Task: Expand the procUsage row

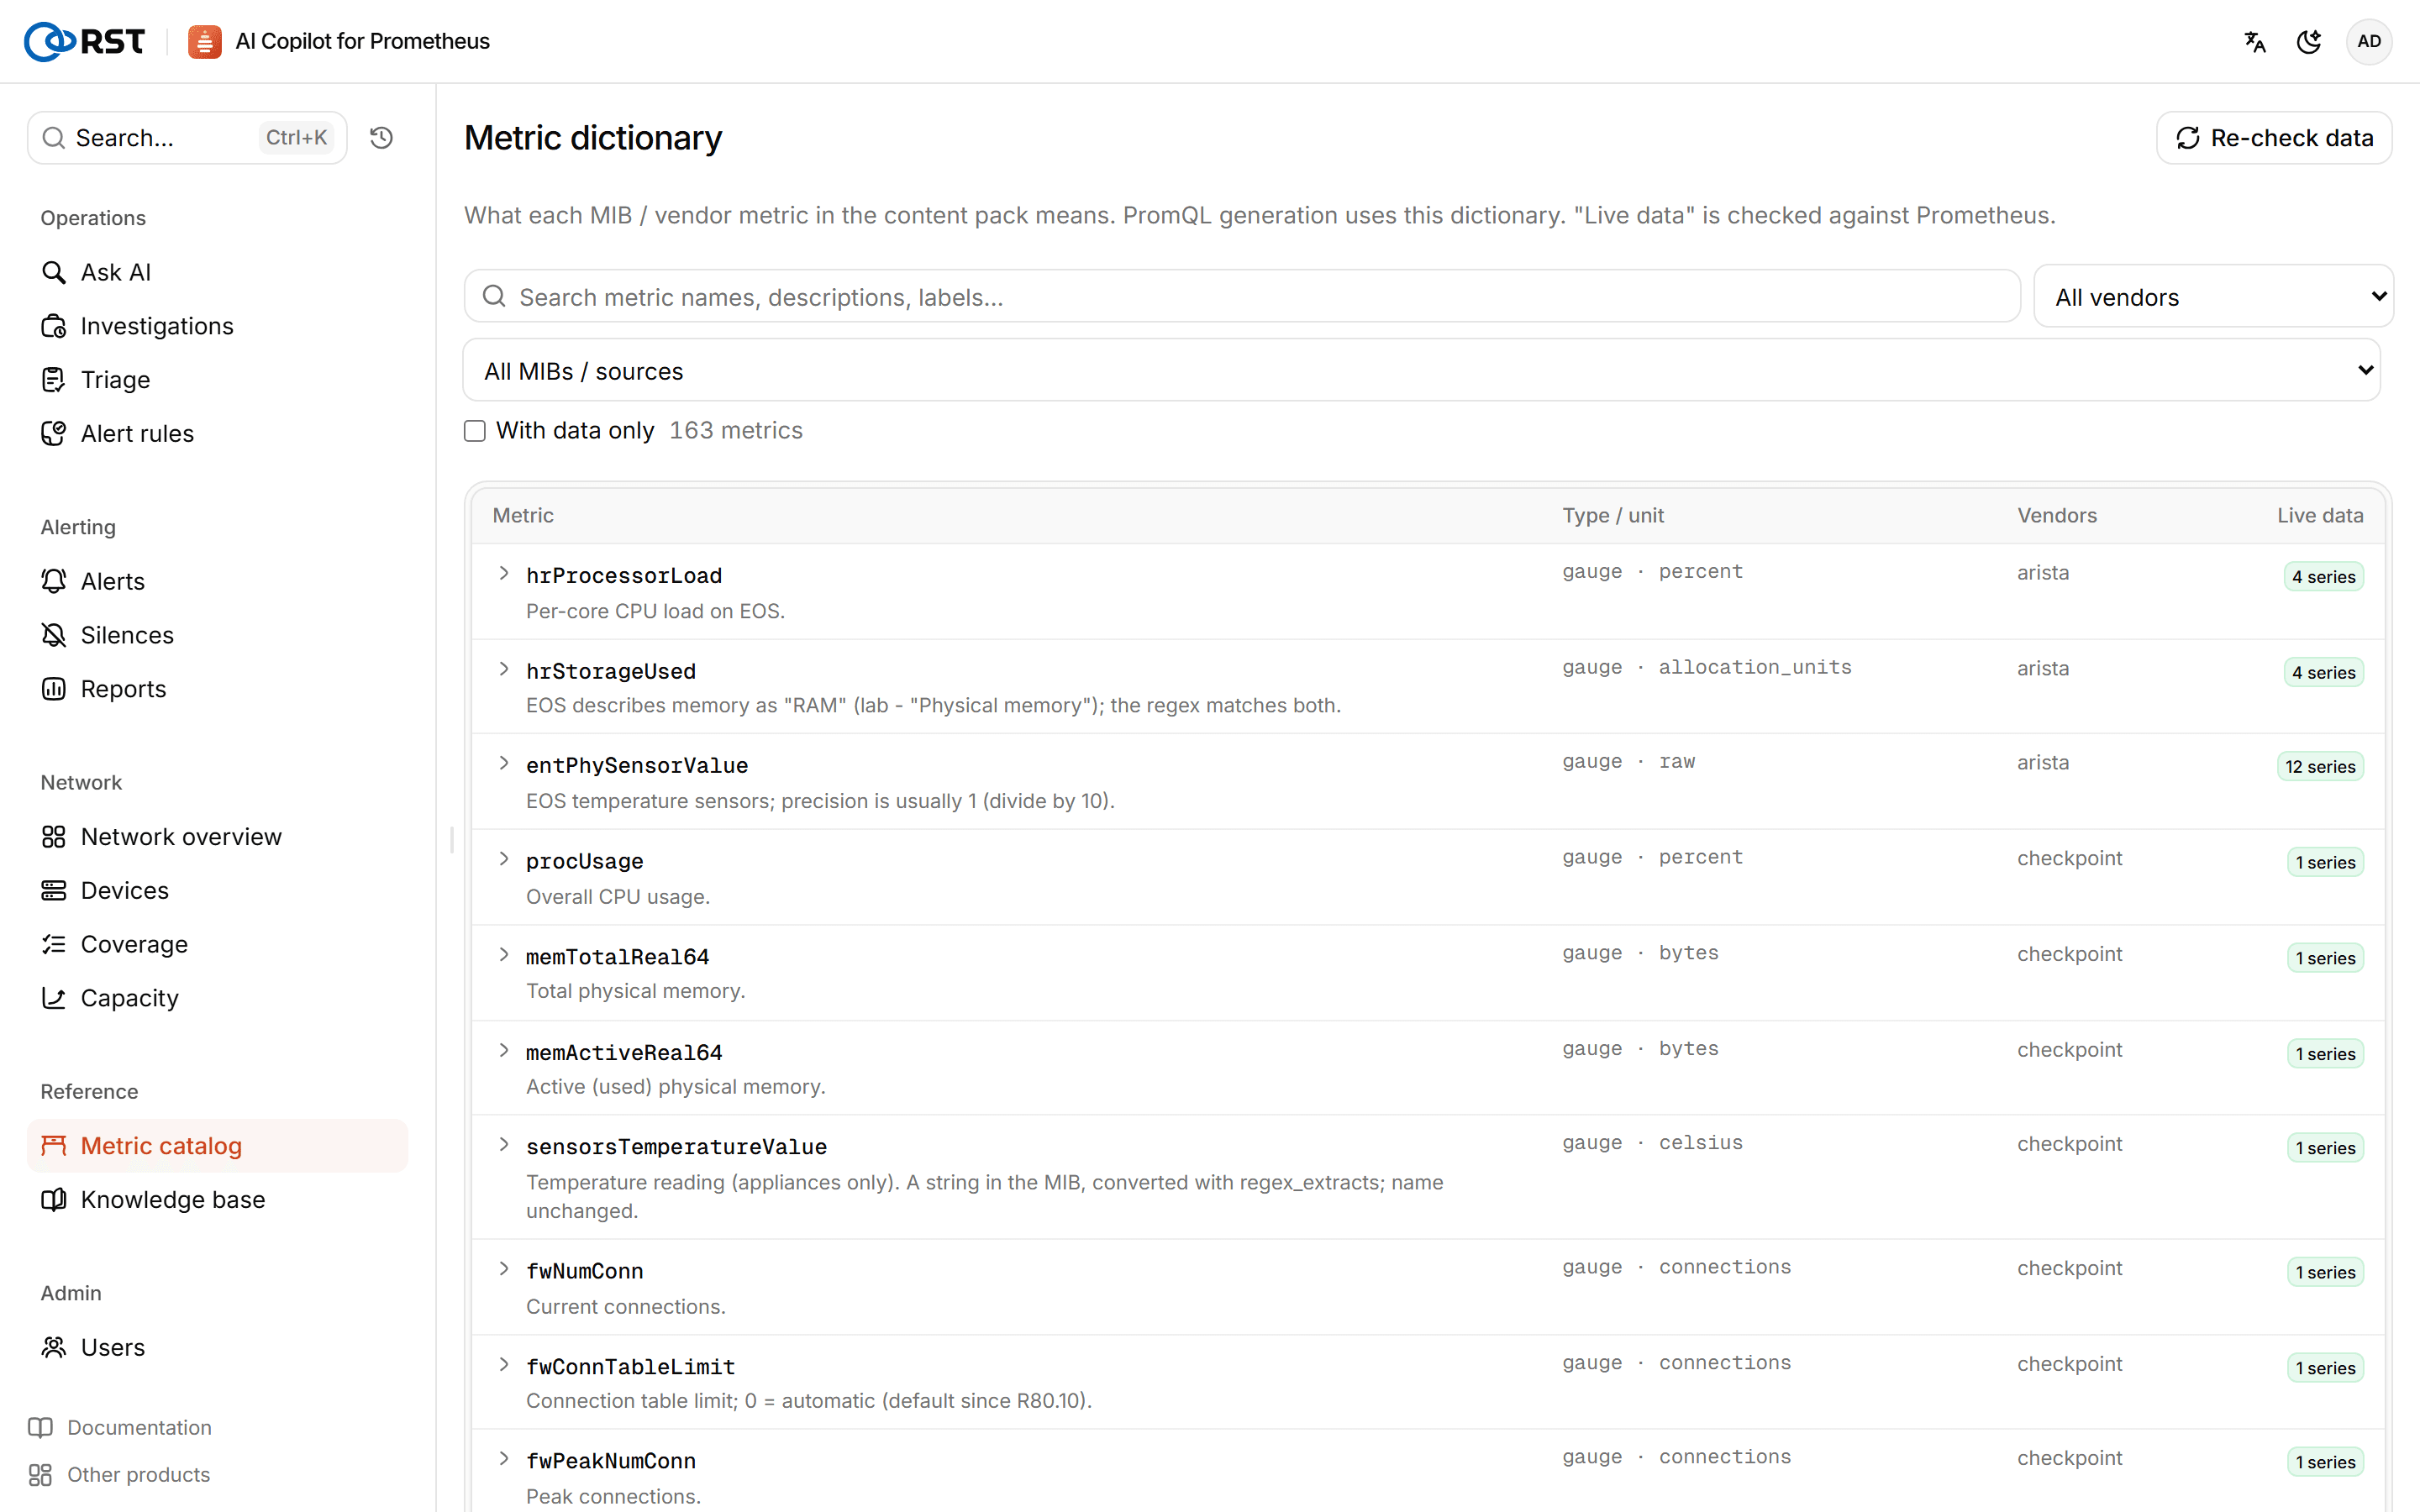Action: click(x=504, y=860)
